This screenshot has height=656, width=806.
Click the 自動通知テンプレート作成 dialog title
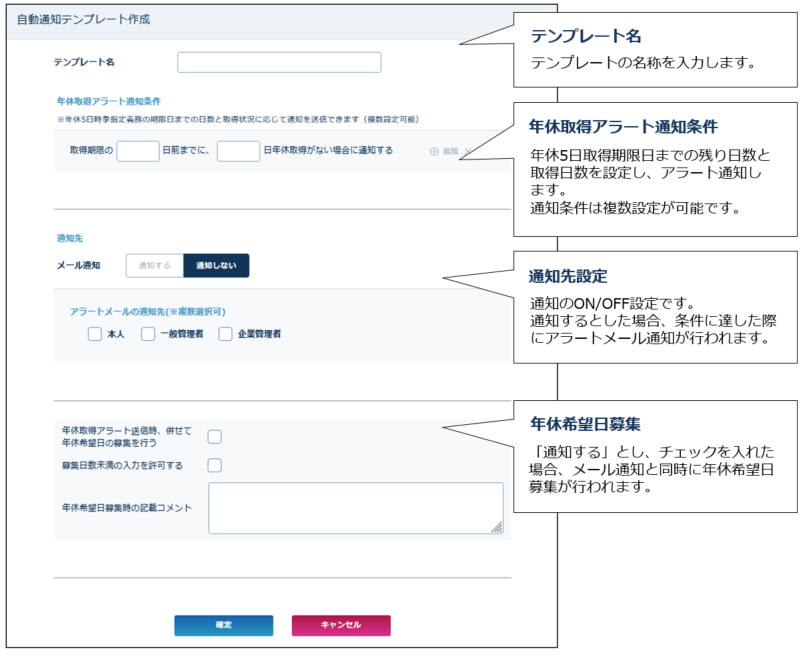84,20
